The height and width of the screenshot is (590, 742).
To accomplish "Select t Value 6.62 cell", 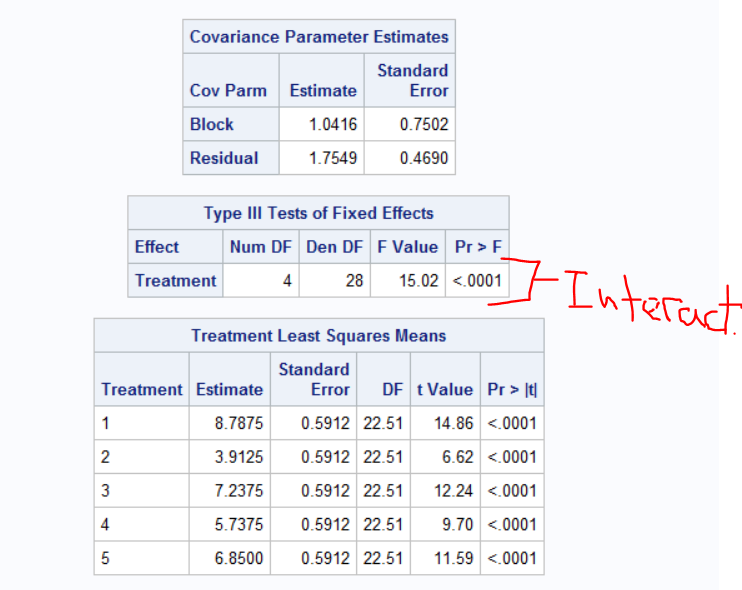I will (x=458, y=457).
